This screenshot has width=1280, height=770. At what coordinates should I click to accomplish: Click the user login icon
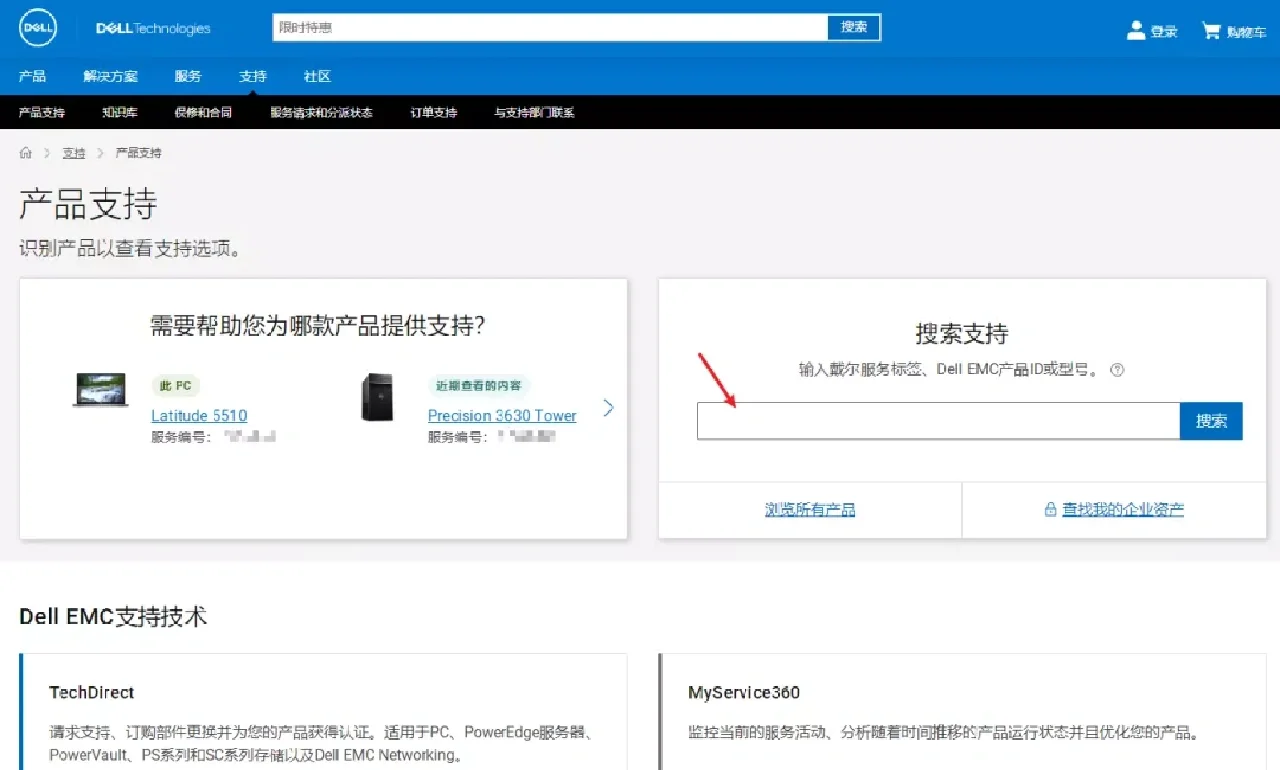point(1135,30)
